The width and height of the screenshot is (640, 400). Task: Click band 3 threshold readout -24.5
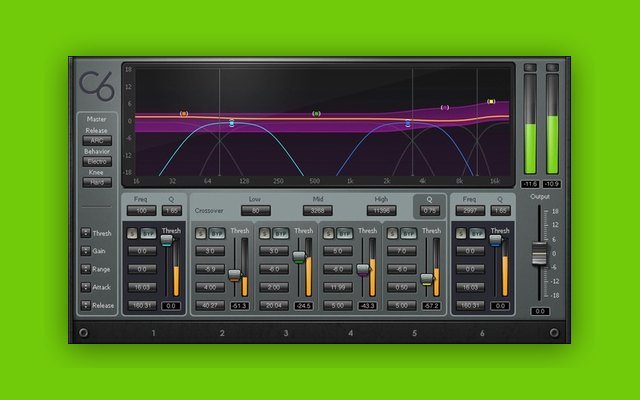[x=304, y=306]
